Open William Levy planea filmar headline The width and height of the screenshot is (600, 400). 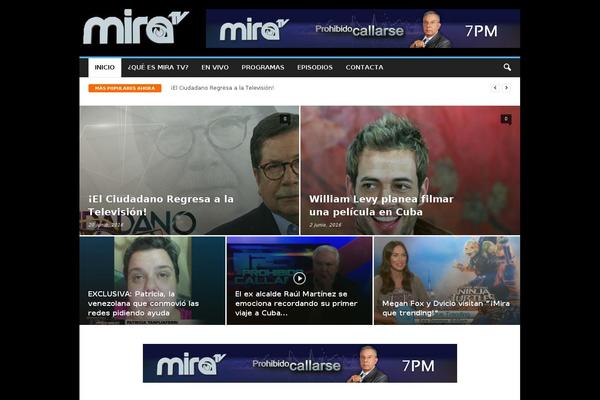381,205
